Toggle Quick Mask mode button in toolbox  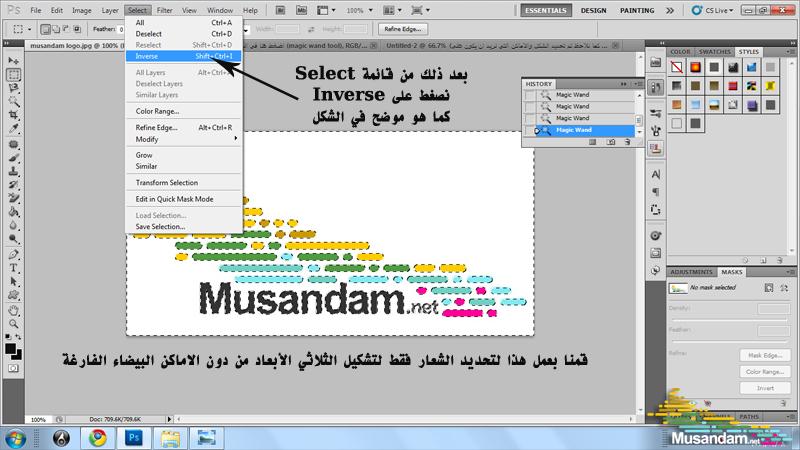[13, 368]
